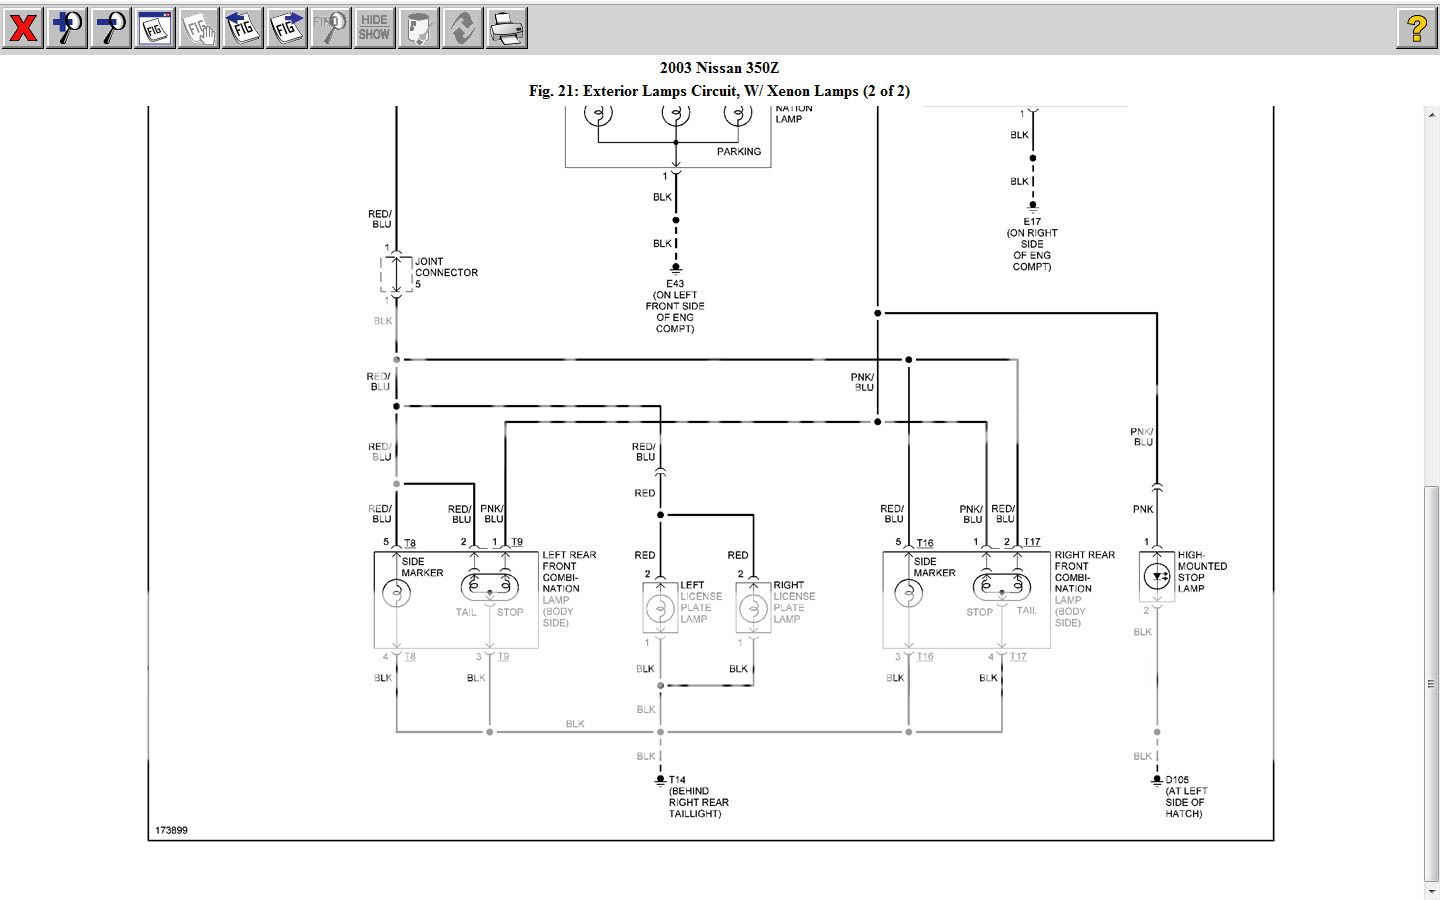Image resolution: width=1440 pixels, height=900 pixels.
Task: Click the D105 at left side of hatch label
Action: [1186, 796]
